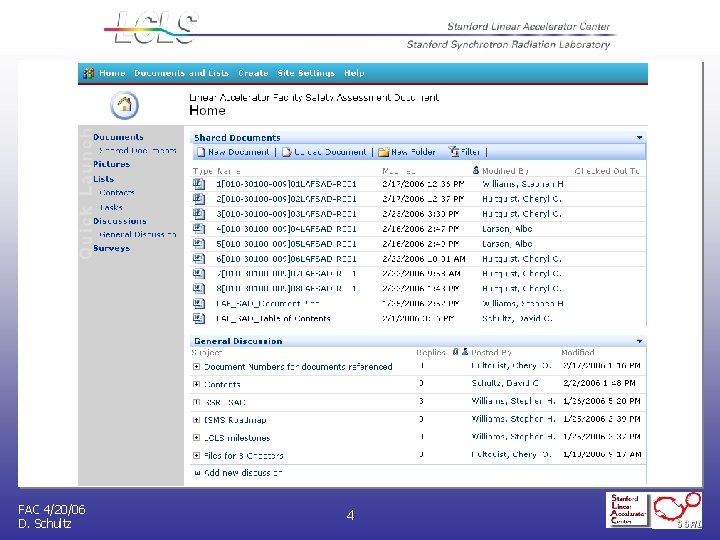Open 'Document Numbers for documents referenced' subject
The height and width of the screenshot is (540, 720).
coord(298,366)
